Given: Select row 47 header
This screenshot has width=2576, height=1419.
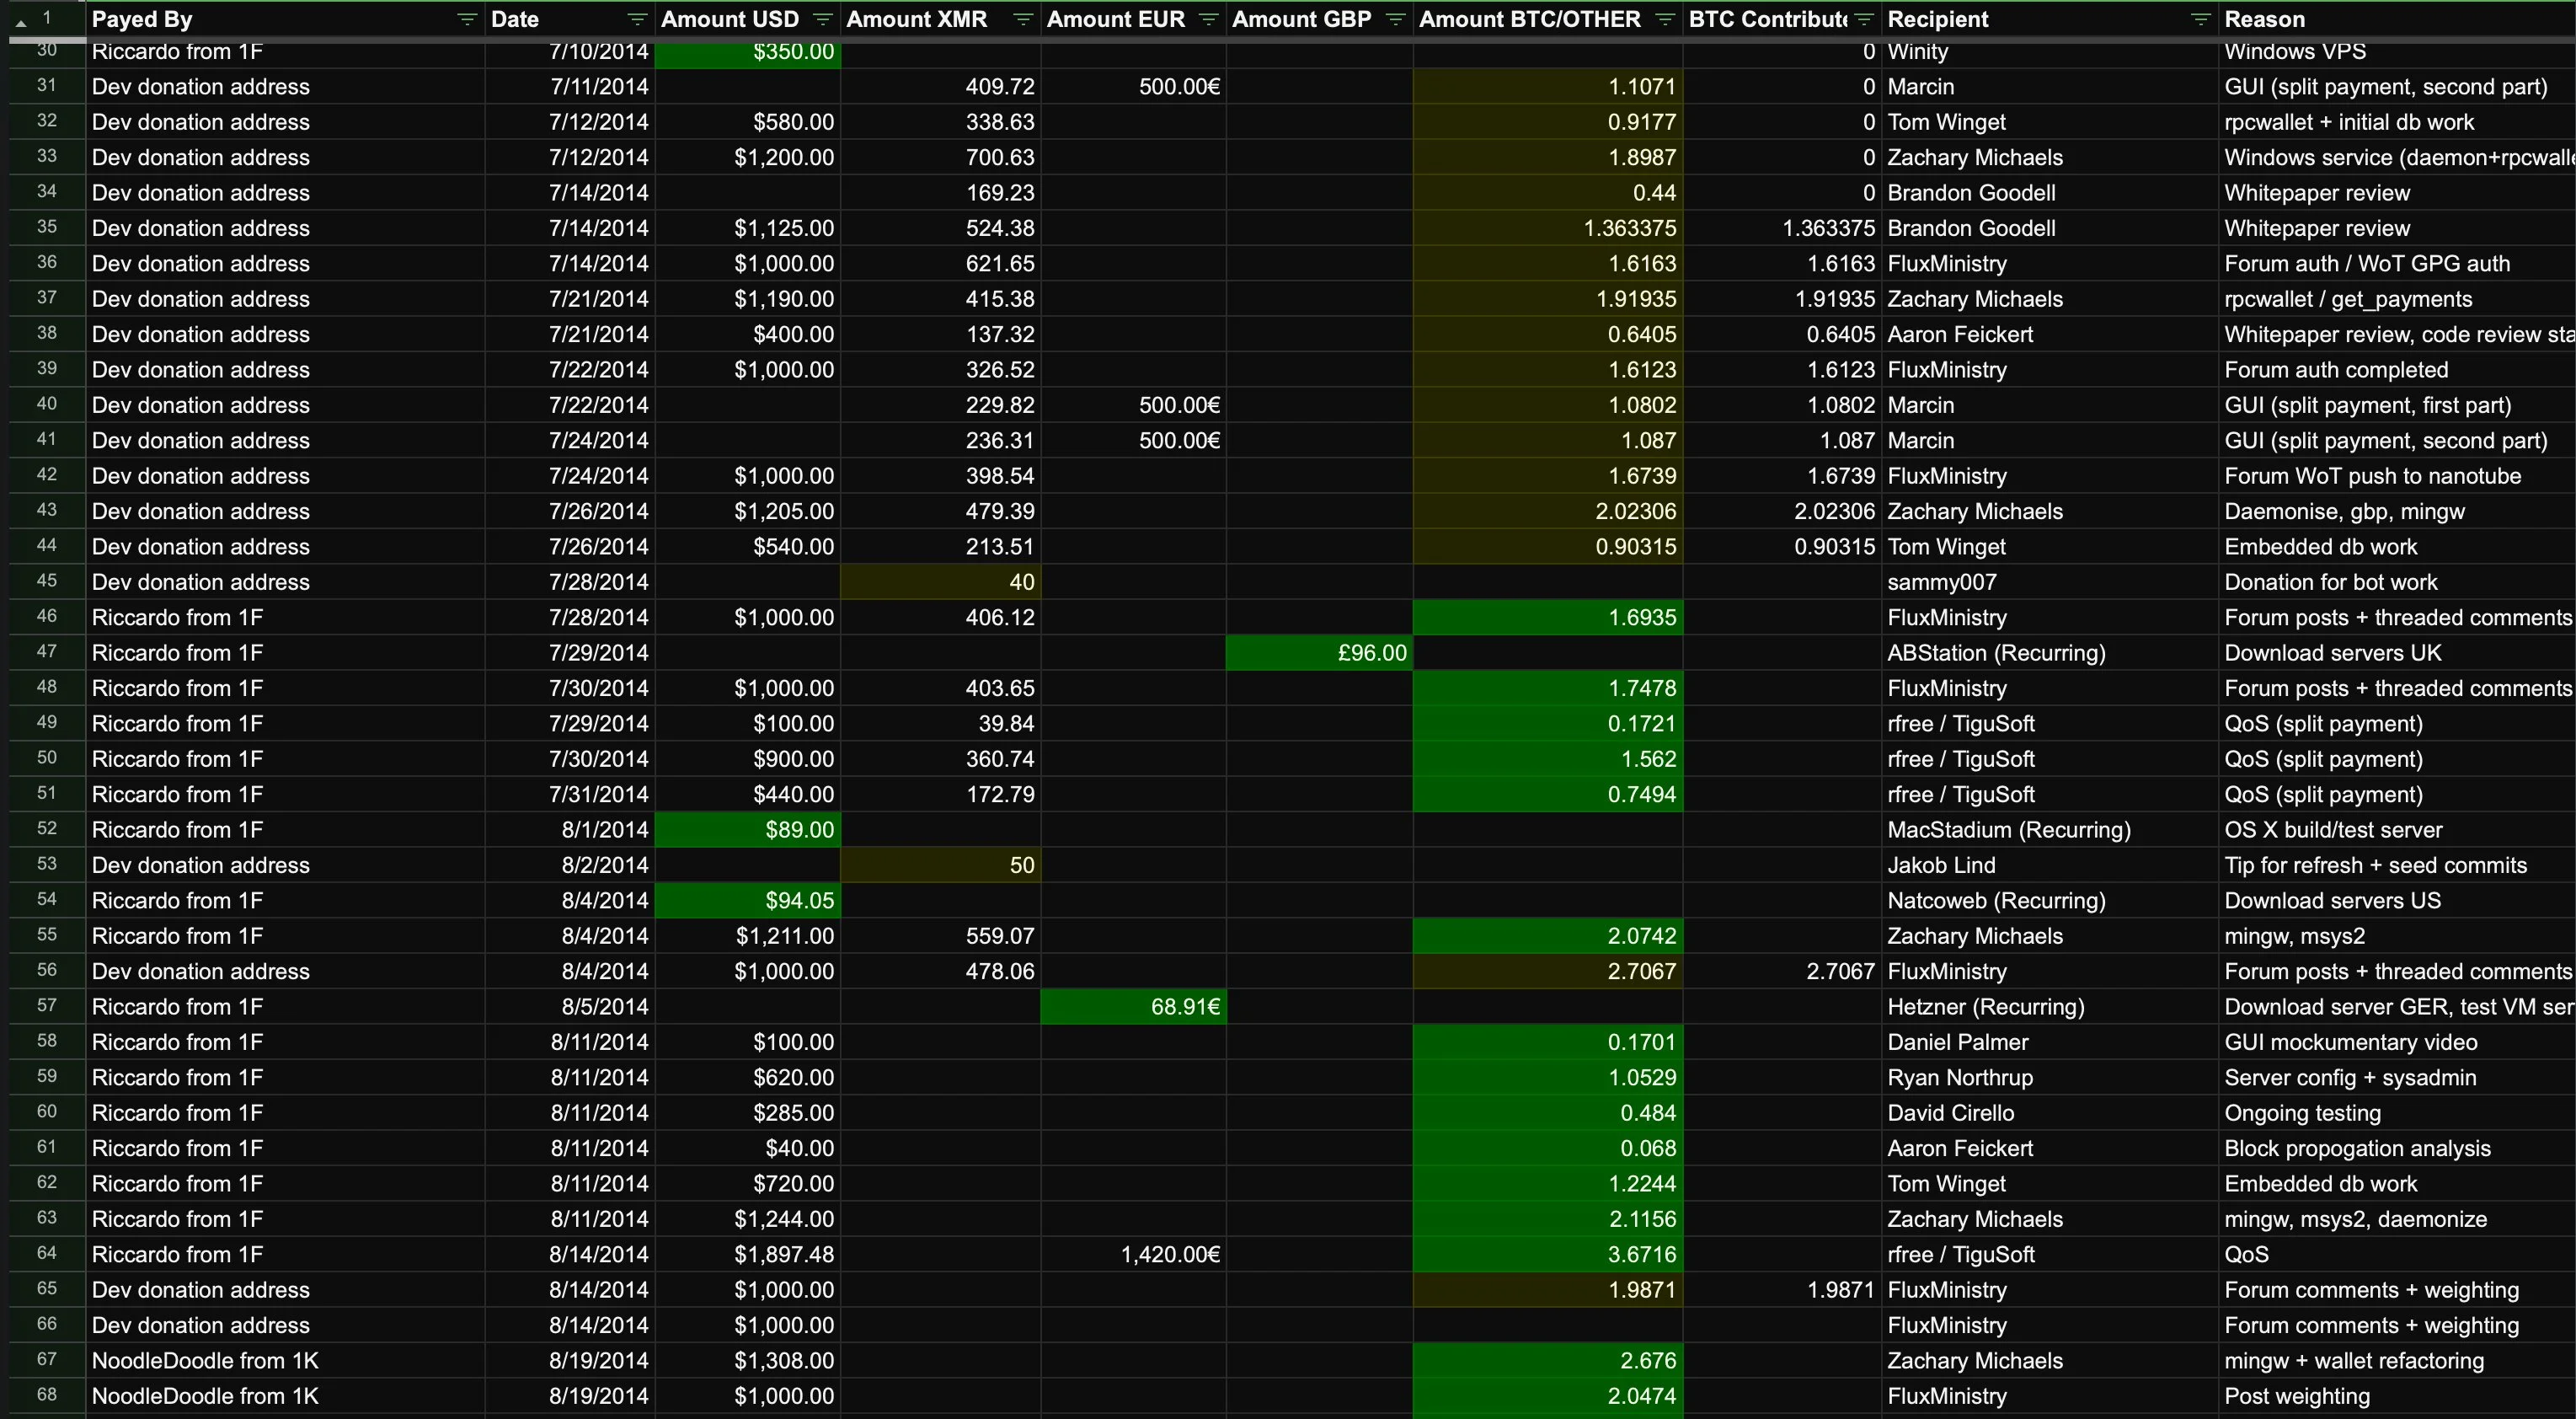Looking at the screenshot, I should (46, 652).
